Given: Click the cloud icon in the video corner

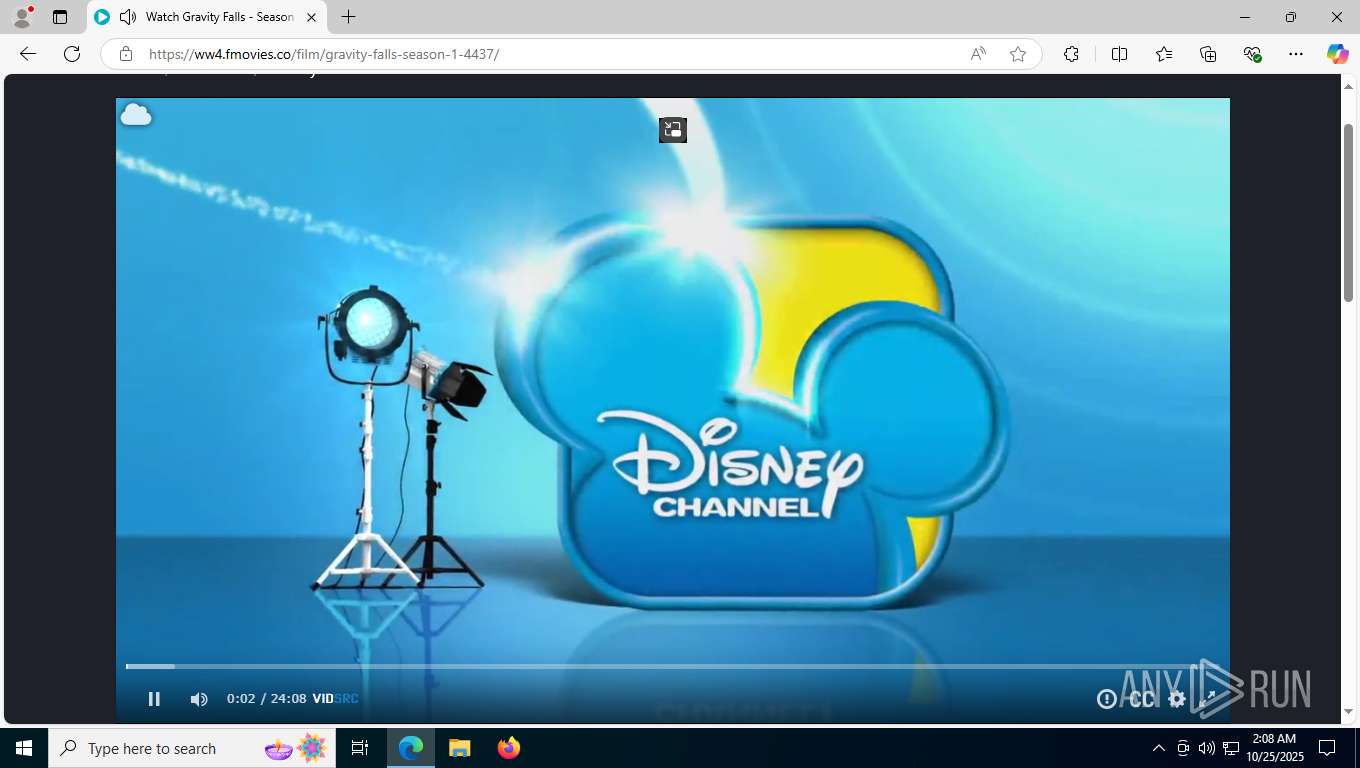Looking at the screenshot, I should point(136,115).
